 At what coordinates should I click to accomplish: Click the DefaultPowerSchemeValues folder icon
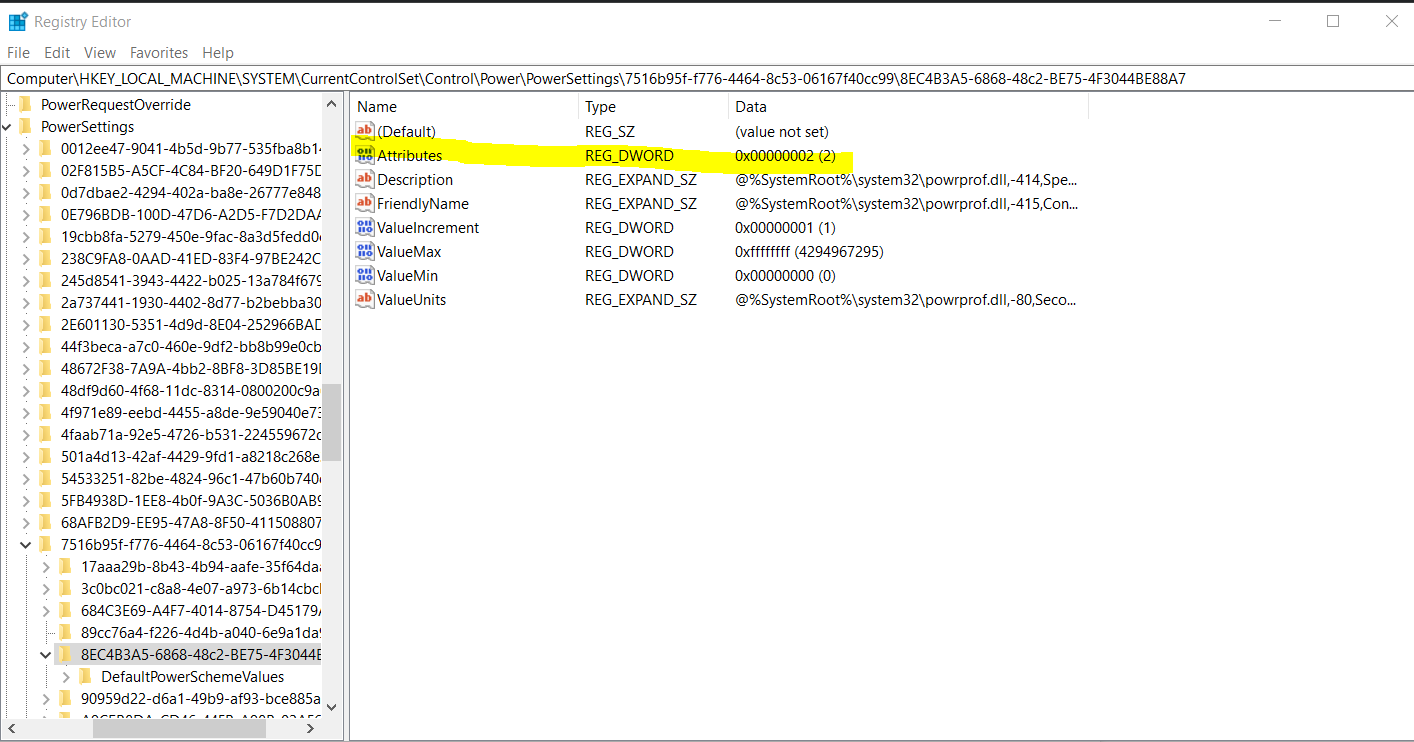(x=85, y=677)
